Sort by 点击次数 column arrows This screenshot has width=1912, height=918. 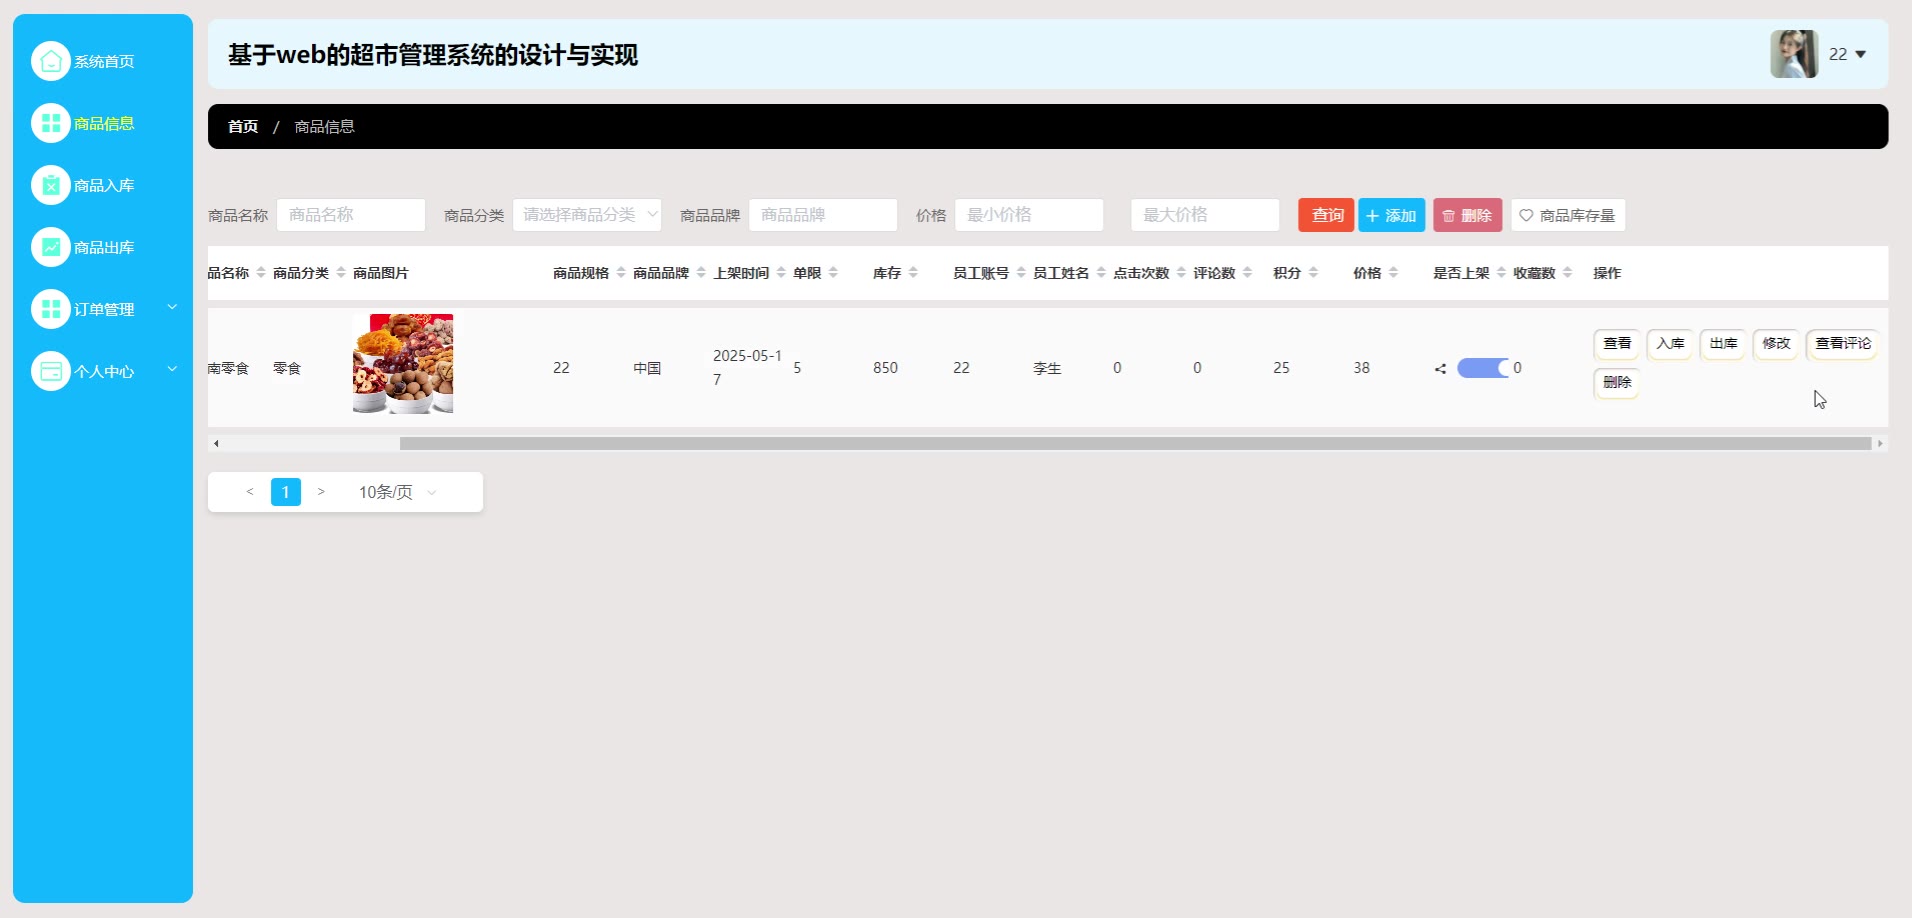[1181, 273]
